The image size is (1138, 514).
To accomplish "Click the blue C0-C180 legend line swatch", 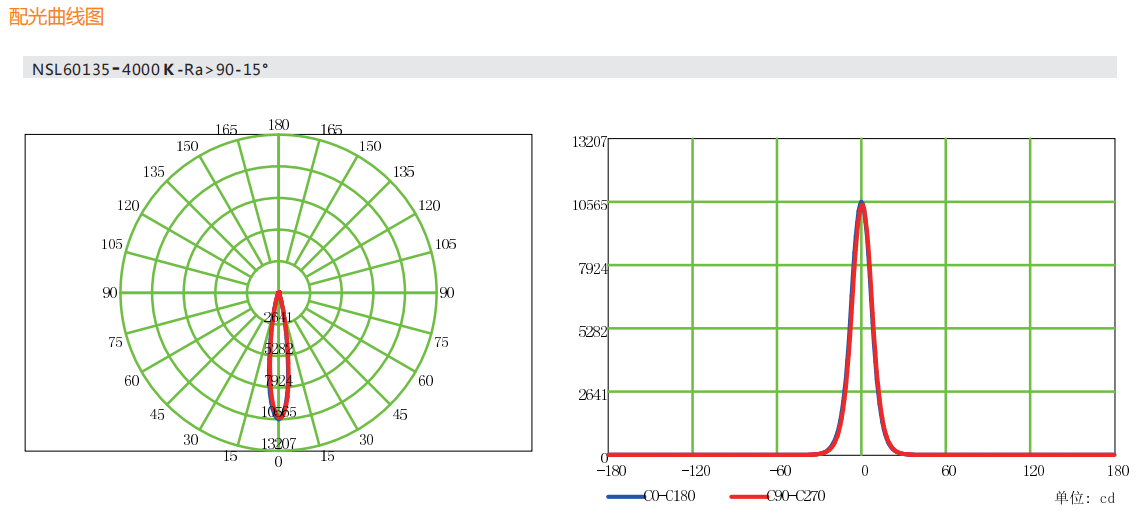I will point(626,497).
